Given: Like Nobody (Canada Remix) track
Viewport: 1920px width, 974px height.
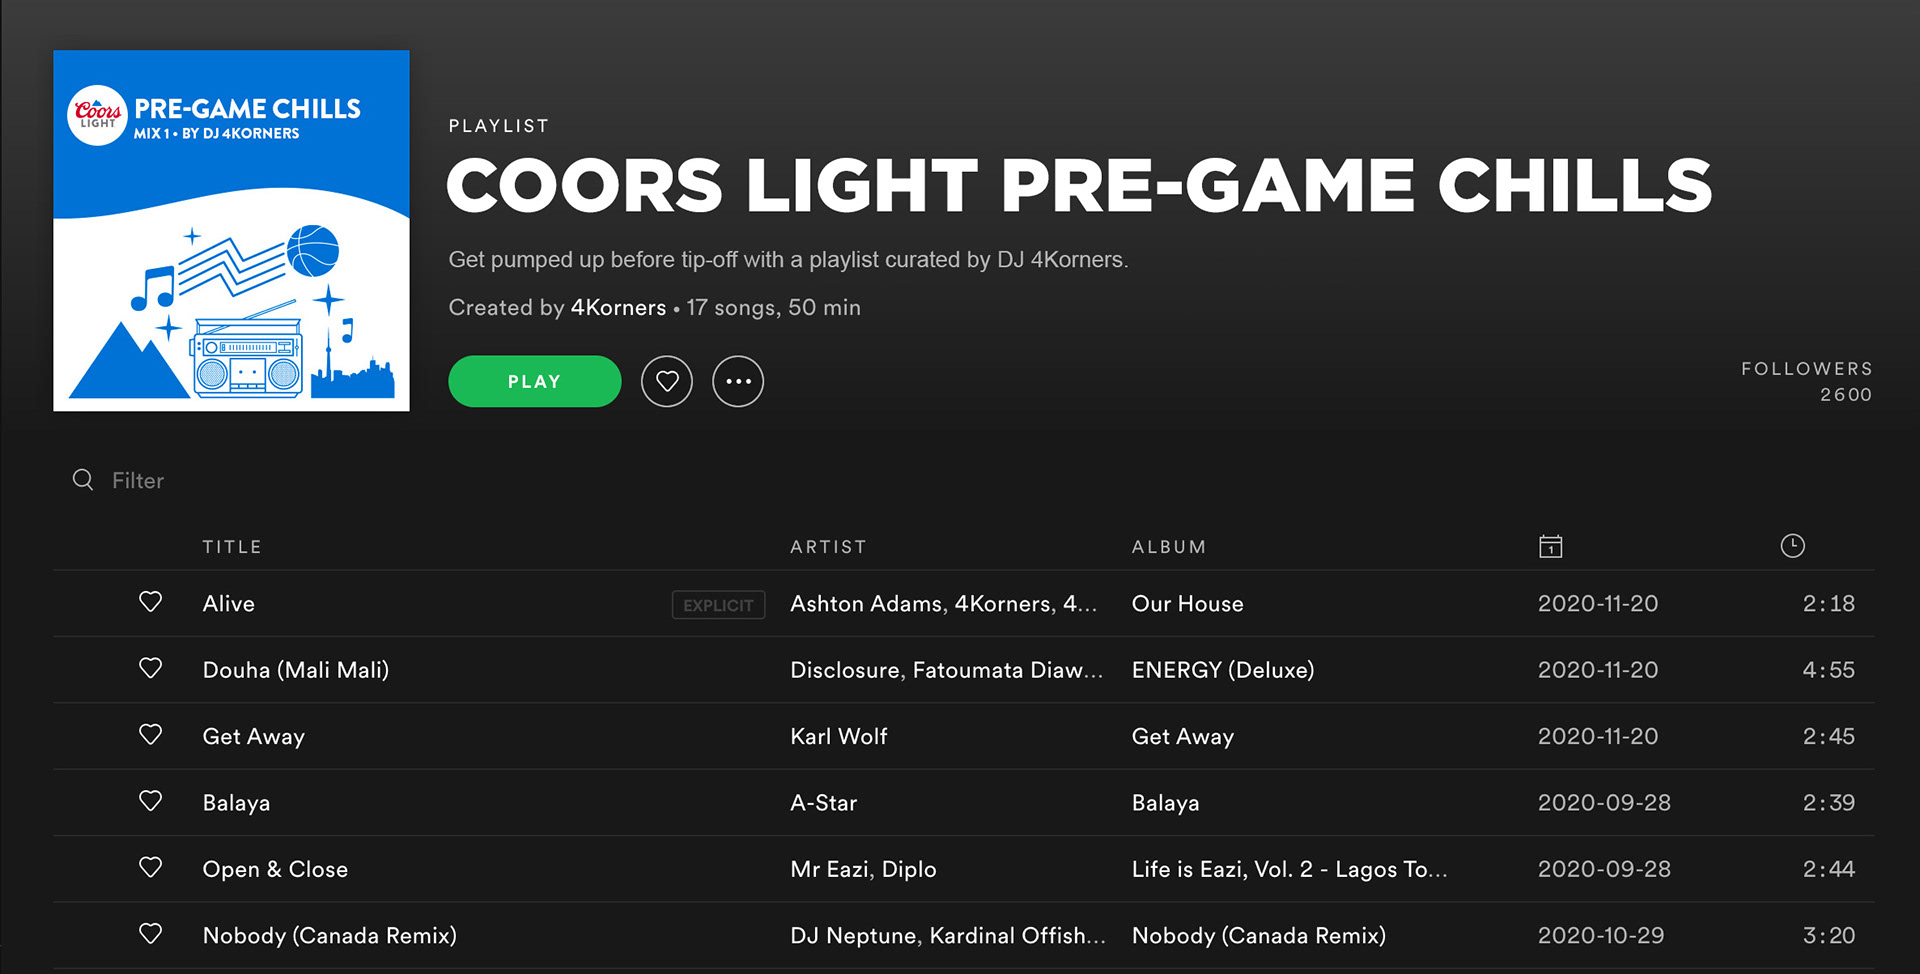Looking at the screenshot, I should 150,934.
